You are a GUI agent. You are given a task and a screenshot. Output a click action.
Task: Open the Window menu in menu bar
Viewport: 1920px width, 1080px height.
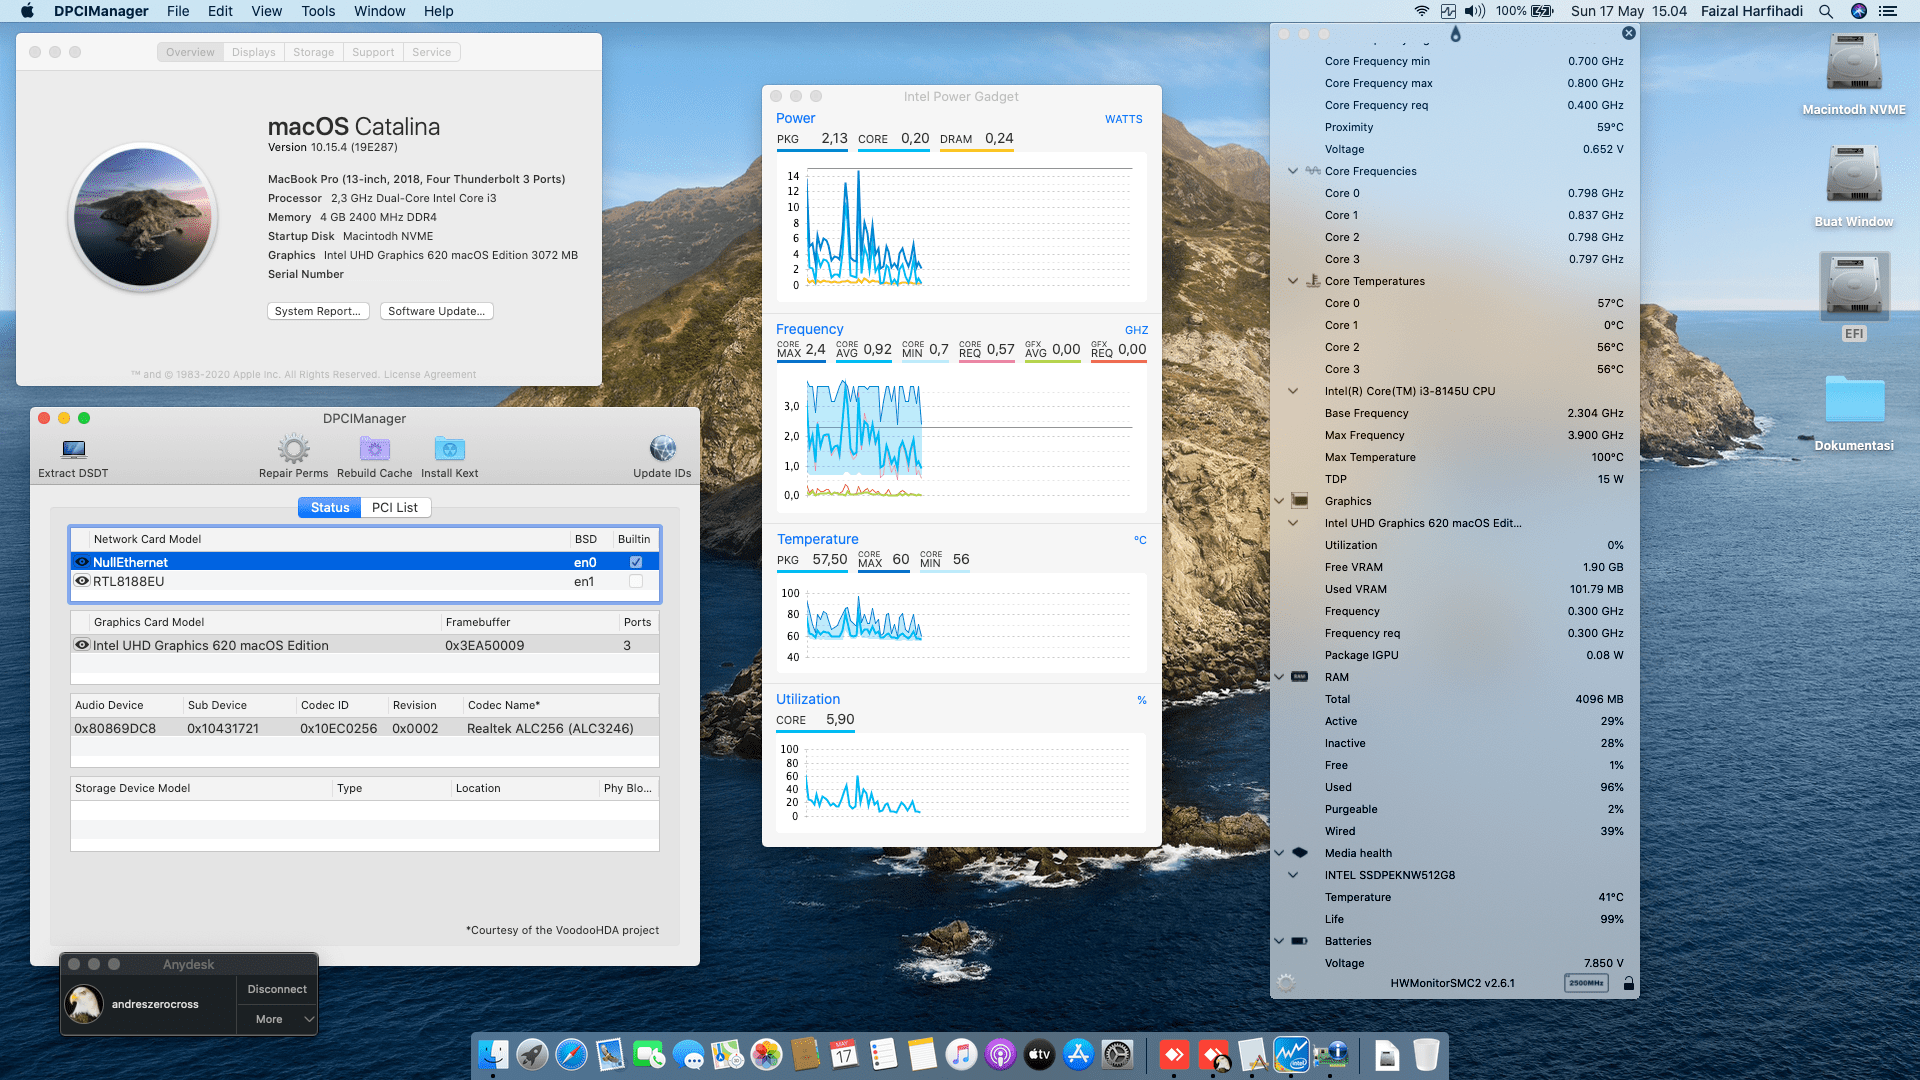[379, 11]
